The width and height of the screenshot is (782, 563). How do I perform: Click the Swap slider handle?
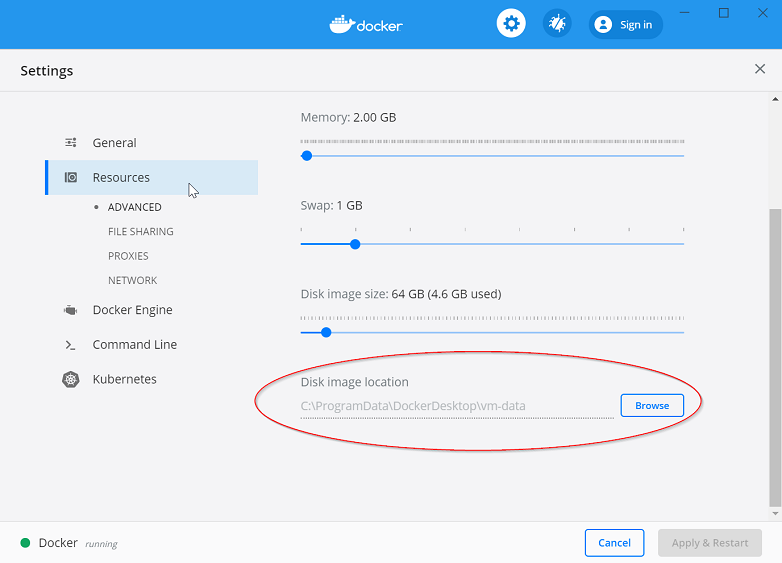click(355, 244)
